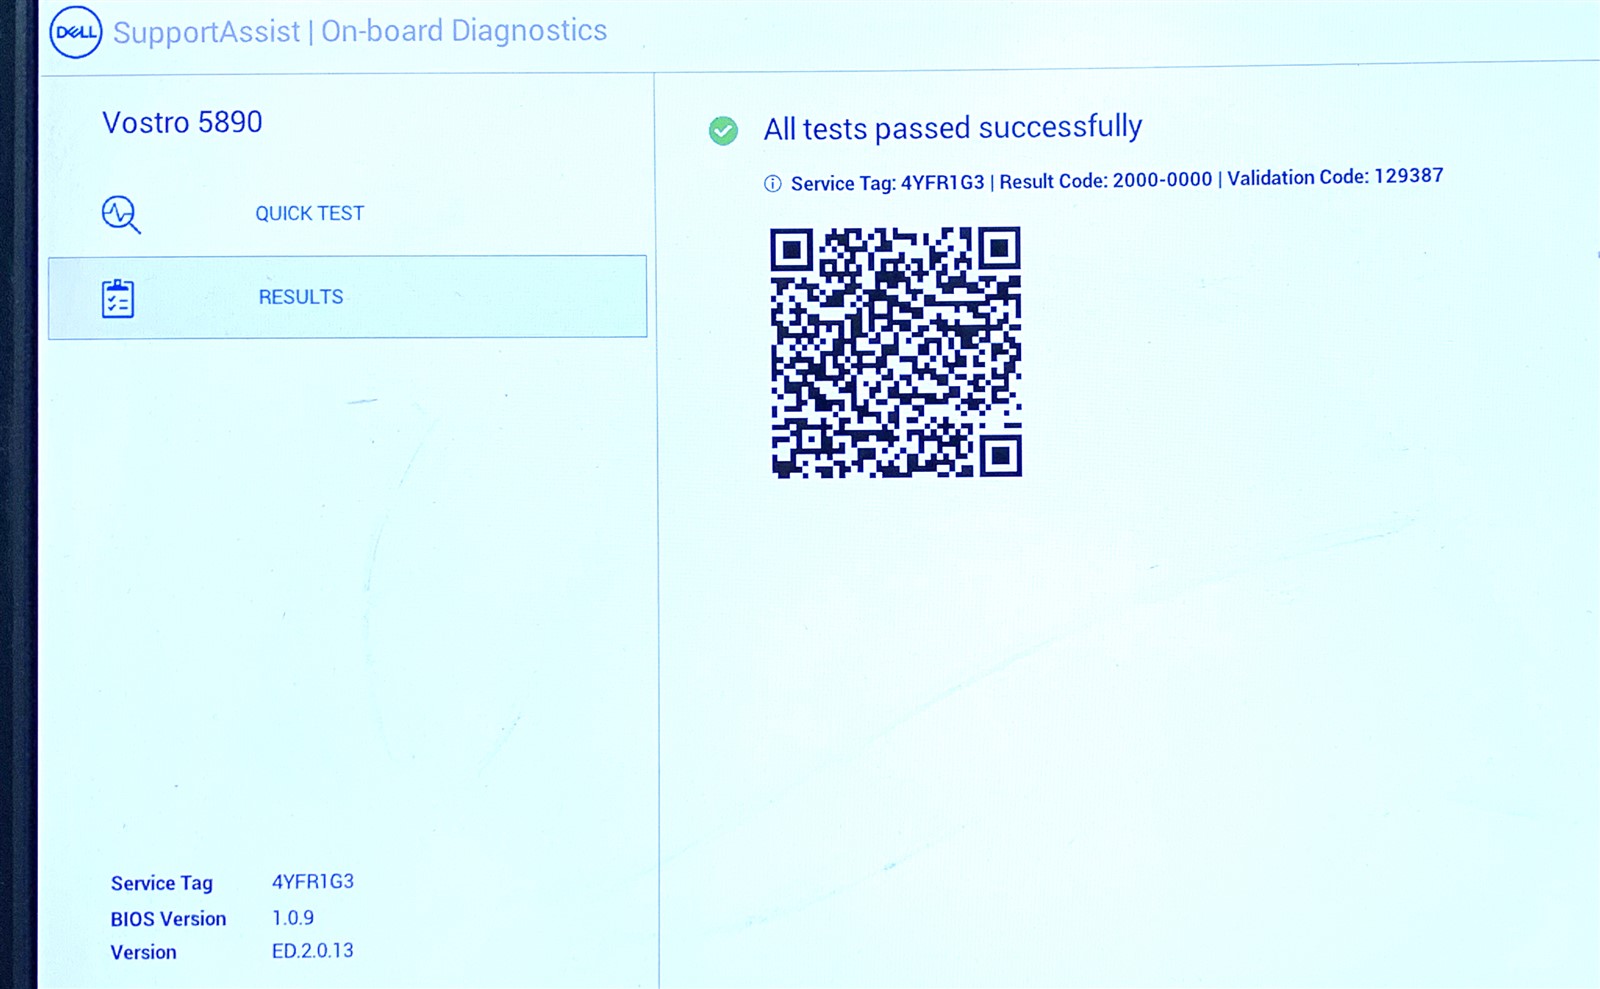Open the Results clipboard icon
Screen dimensions: 1600x989
[118, 298]
